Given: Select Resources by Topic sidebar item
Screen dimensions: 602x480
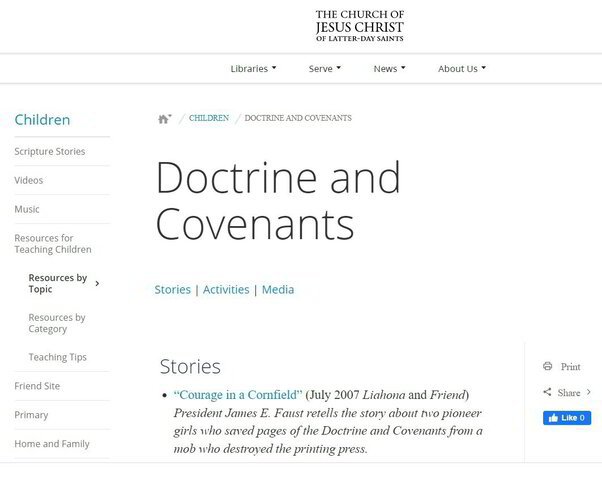Looking at the screenshot, I should pos(58,283).
